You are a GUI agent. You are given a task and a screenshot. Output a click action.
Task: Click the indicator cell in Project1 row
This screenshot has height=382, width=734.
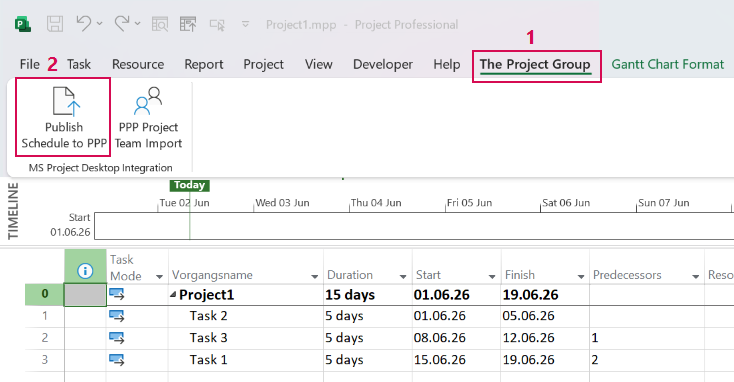click(x=85, y=295)
